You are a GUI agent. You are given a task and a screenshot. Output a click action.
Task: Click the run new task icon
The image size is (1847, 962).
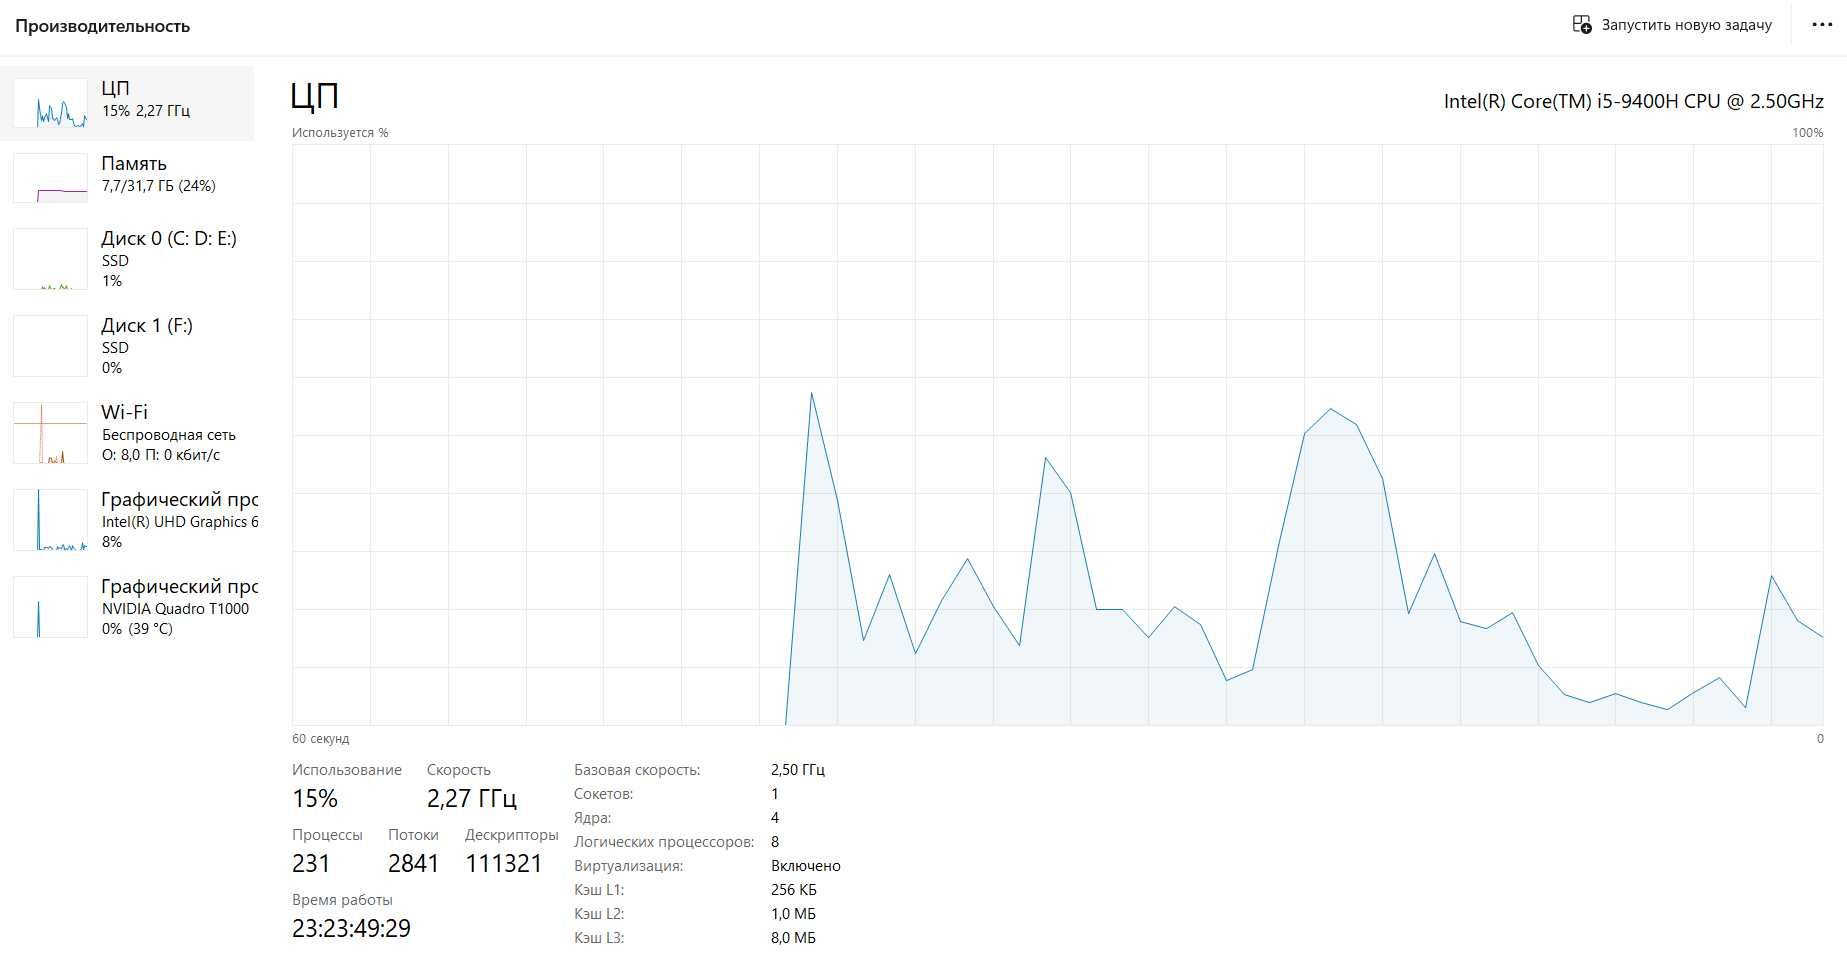coord(1582,24)
